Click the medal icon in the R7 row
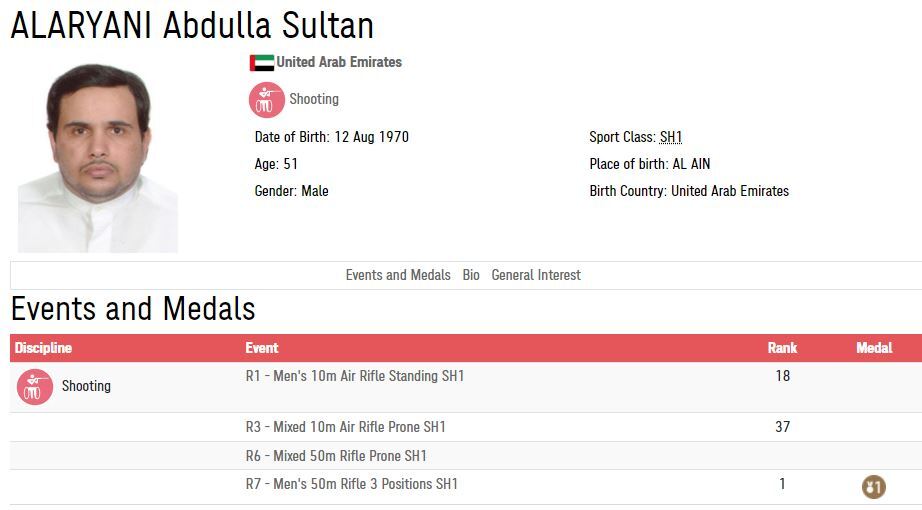 873,487
